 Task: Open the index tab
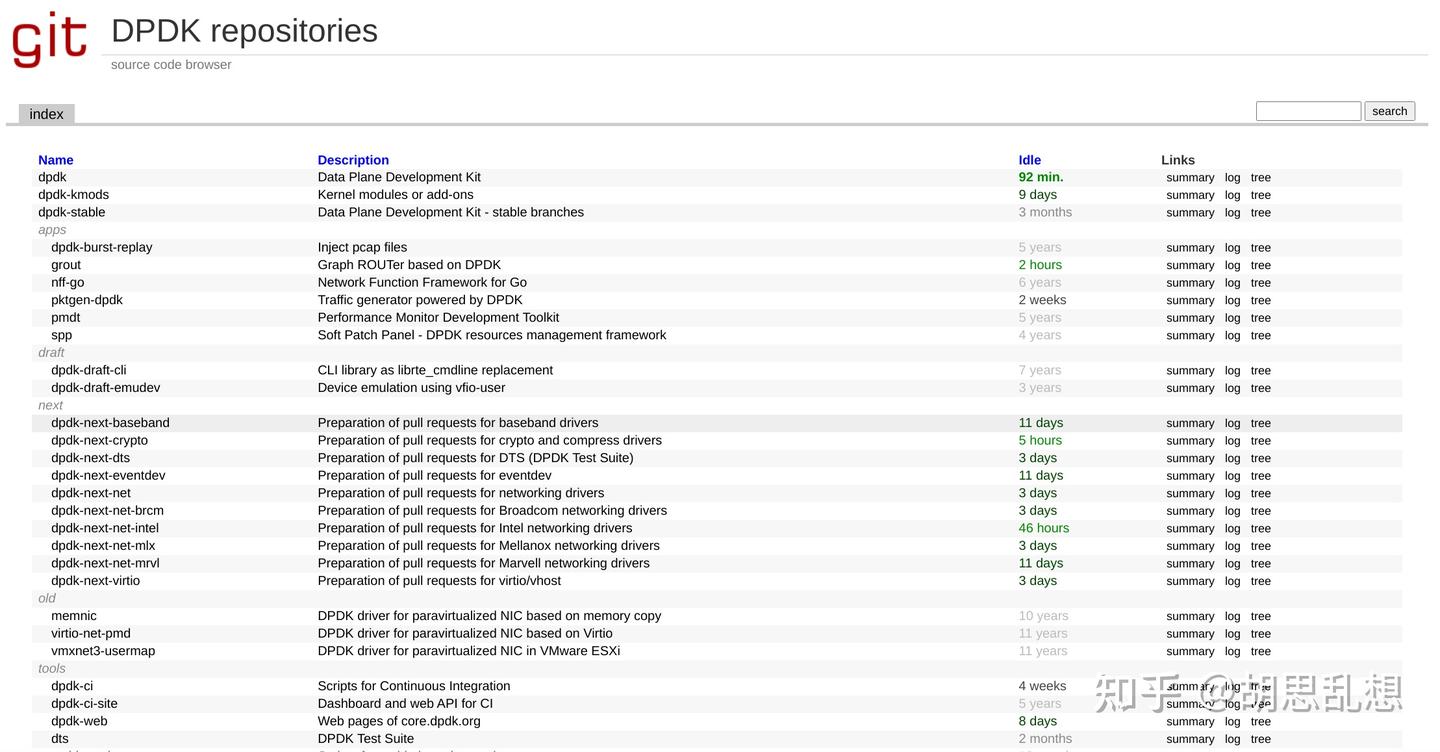pos(46,114)
